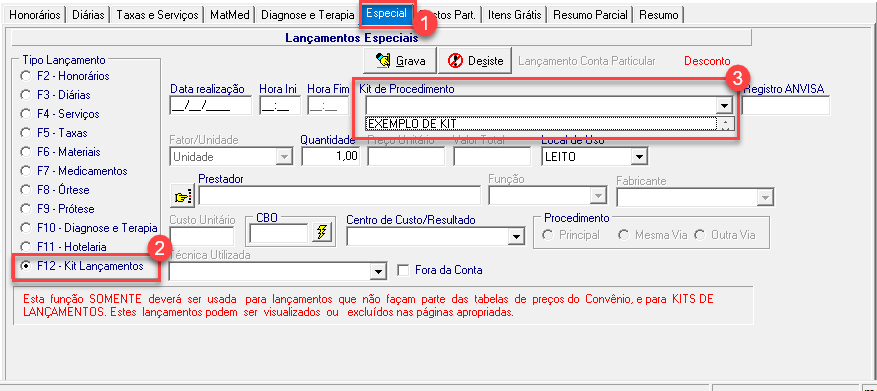
Task: Select the Mesma Via procedure radio
Action: pyautogui.click(x=624, y=235)
